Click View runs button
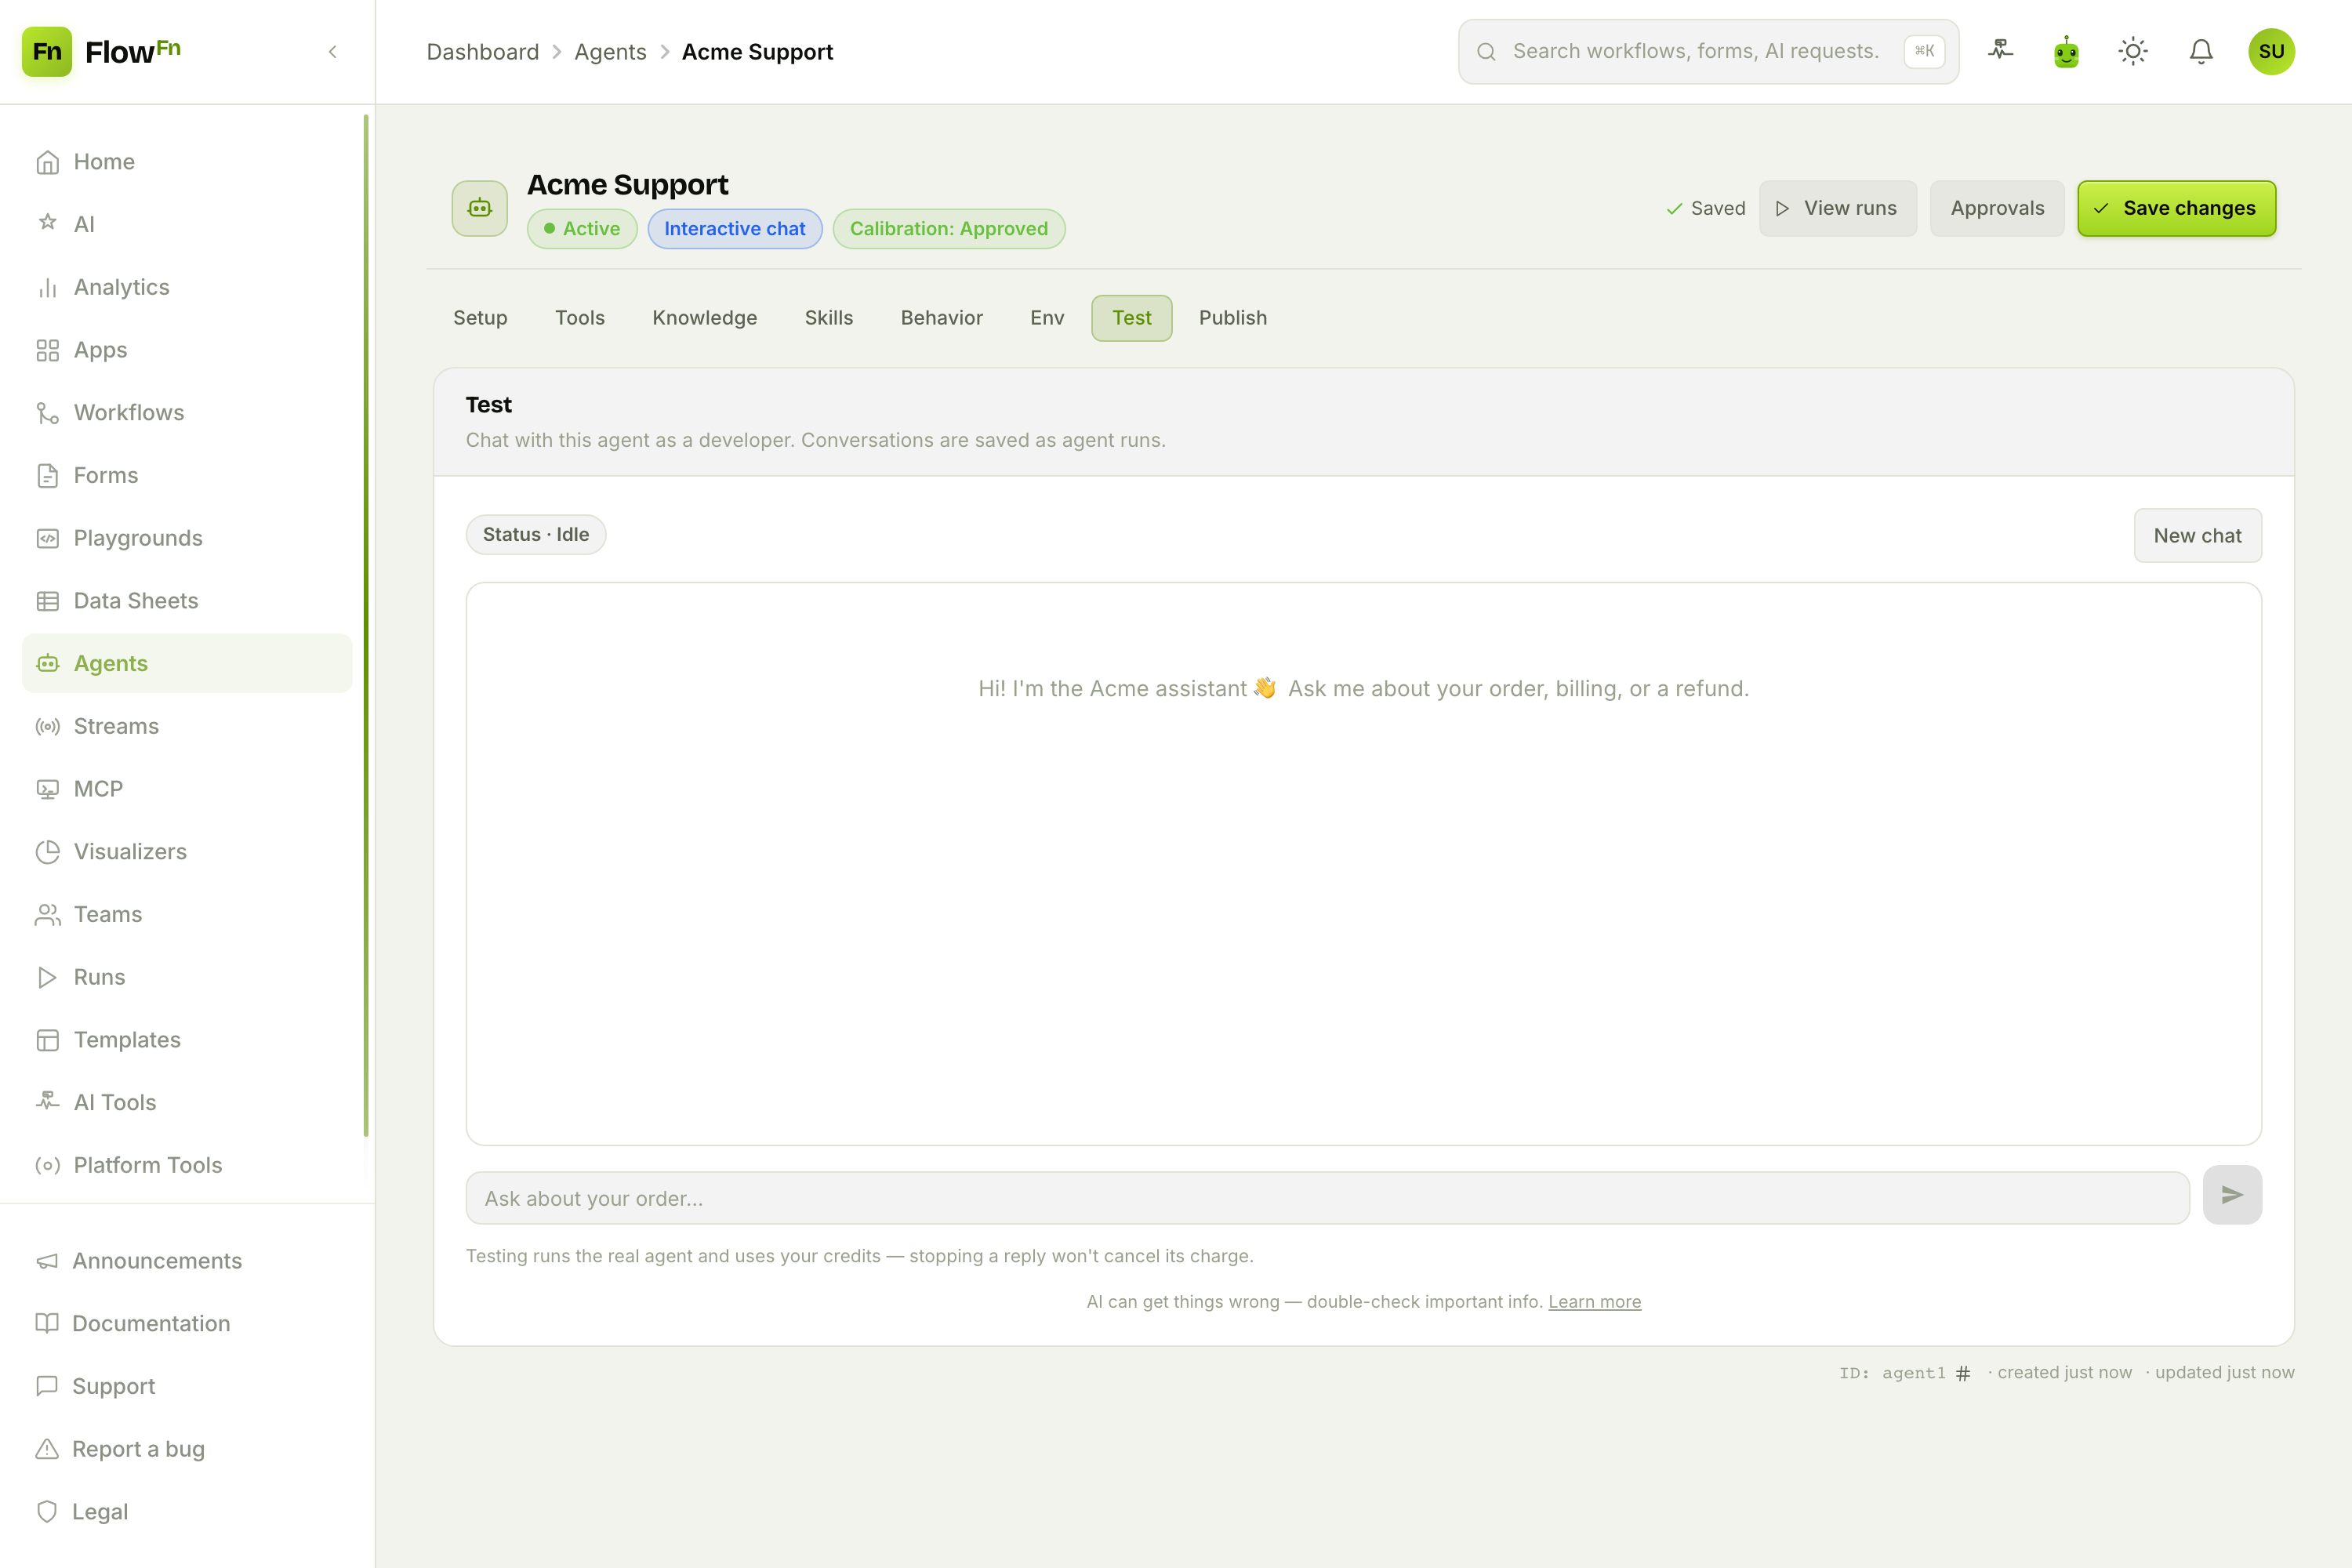Screen dimensions: 2352x1568 pyautogui.click(x=1837, y=208)
